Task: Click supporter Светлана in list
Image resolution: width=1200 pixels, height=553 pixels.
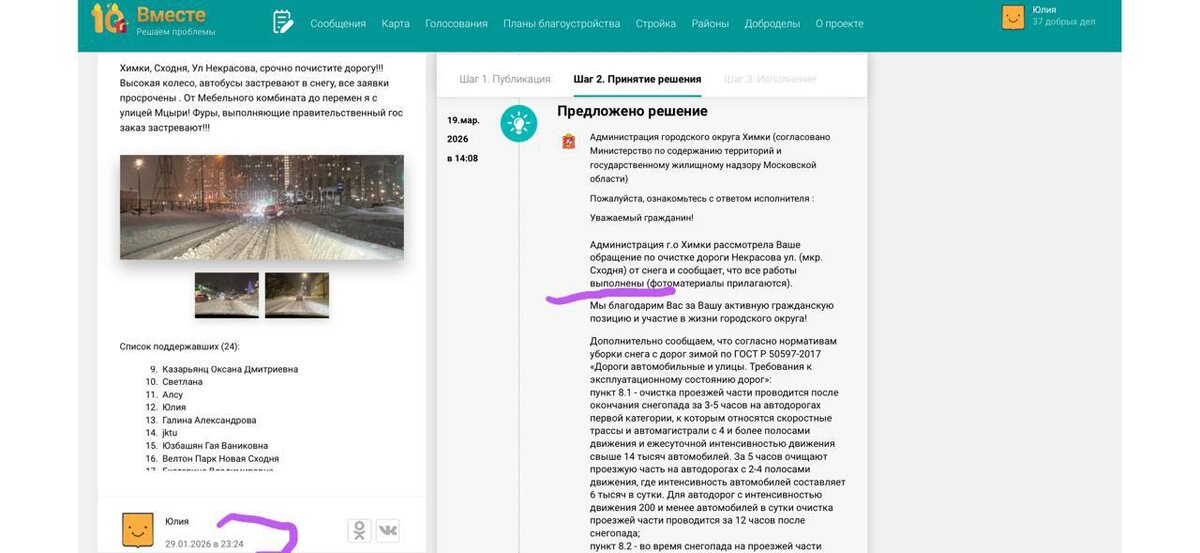Action: coord(181,382)
